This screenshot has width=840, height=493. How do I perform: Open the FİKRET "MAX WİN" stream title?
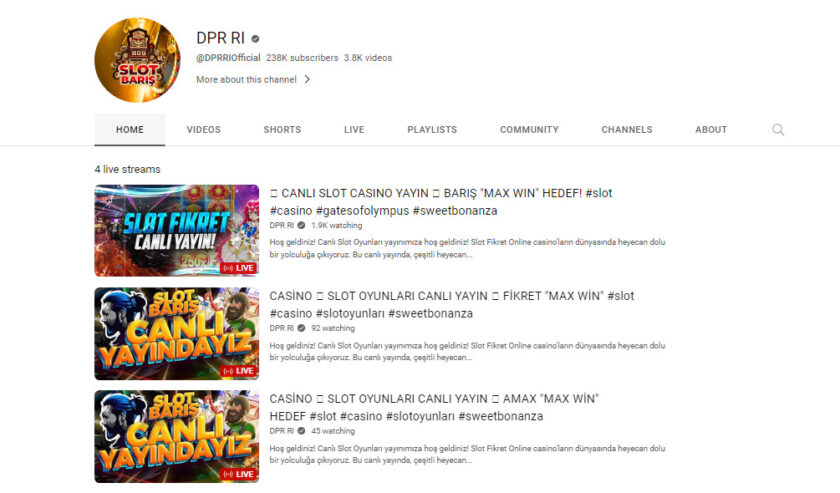pos(452,304)
